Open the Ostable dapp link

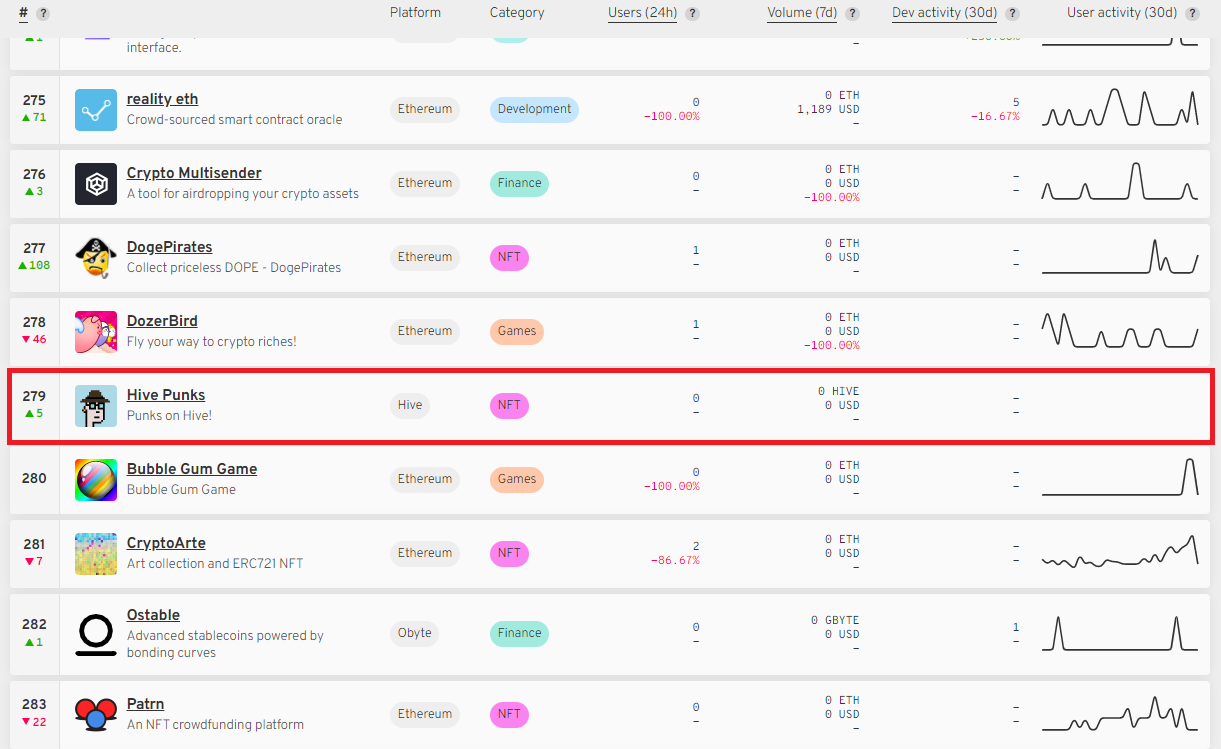(153, 615)
